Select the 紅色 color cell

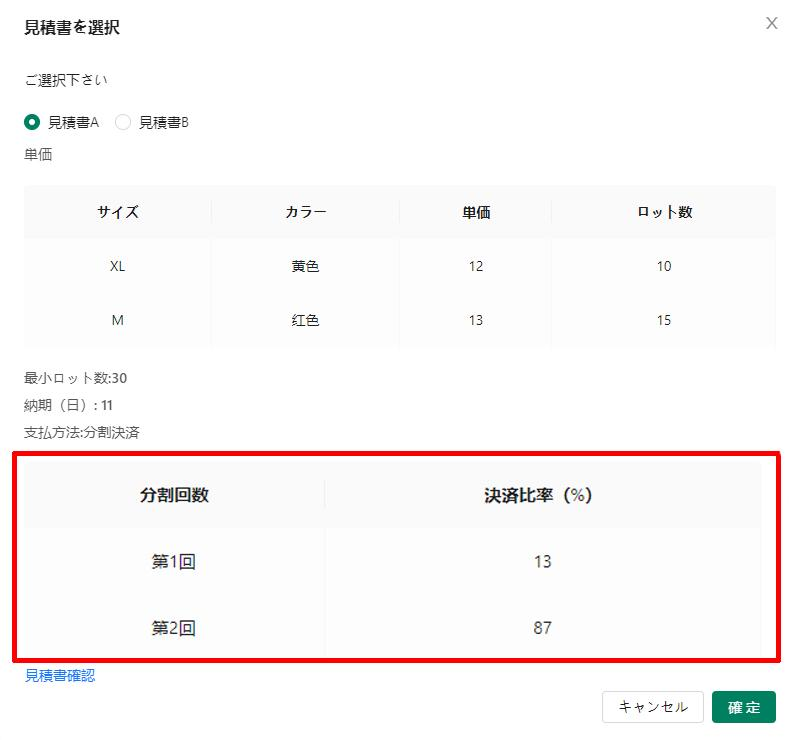coord(305,320)
